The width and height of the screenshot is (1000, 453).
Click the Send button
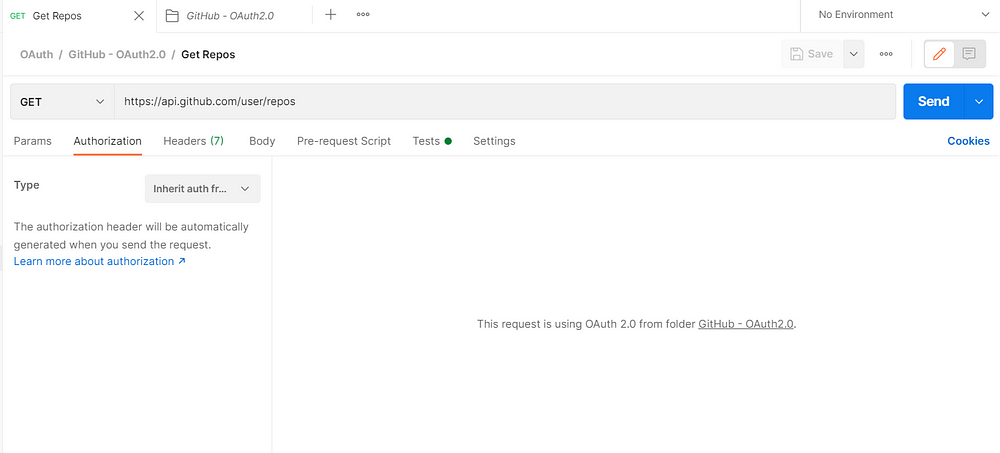click(933, 101)
